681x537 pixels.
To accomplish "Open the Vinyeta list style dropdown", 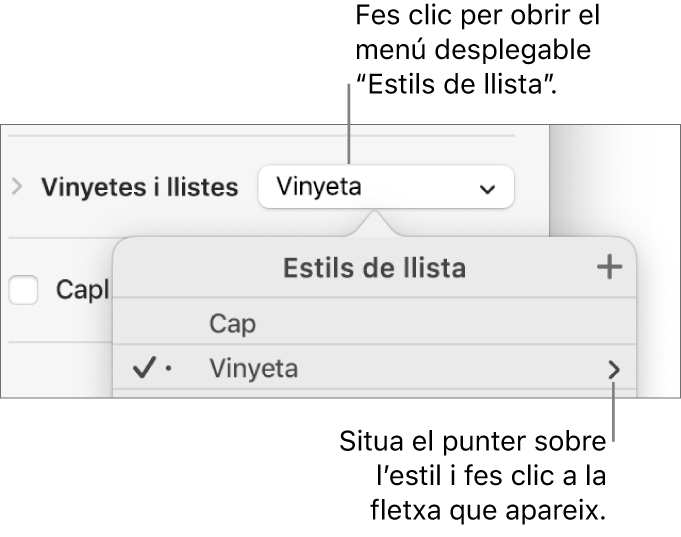I will 386,187.
